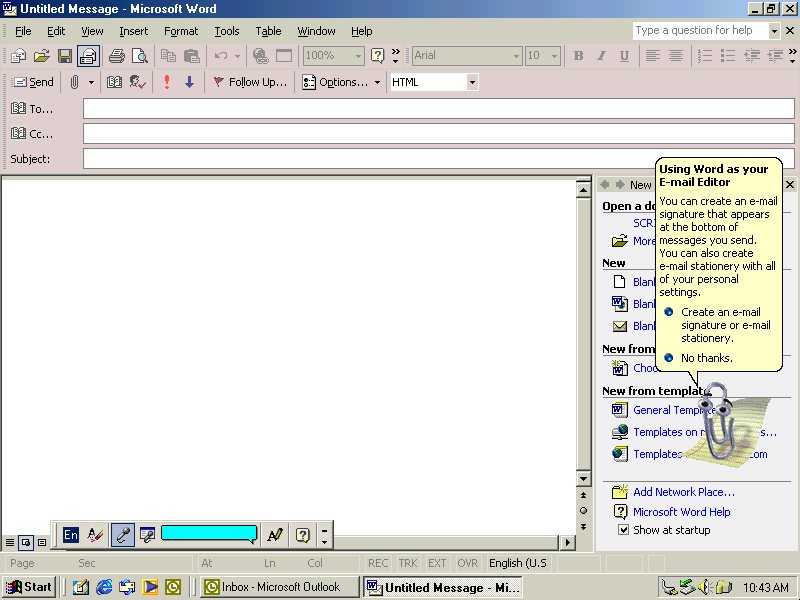Click the Print icon in the toolbar
Viewport: 800px width, 600px height.
pos(117,56)
